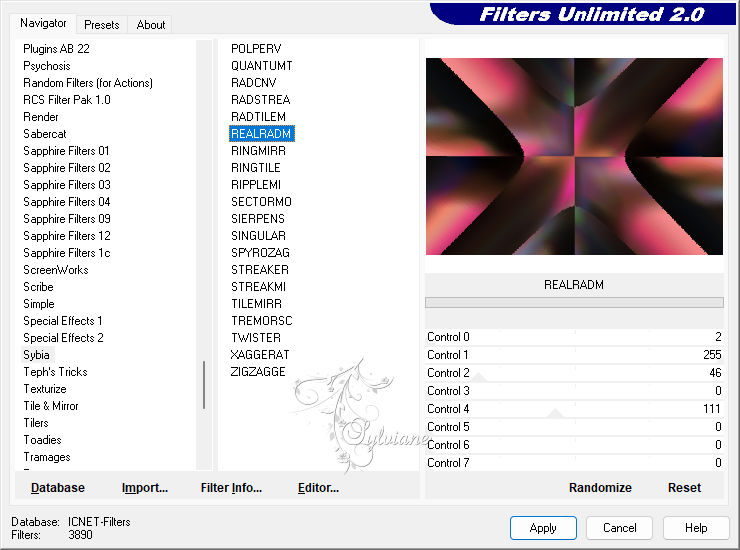Click the Apply button
The height and width of the screenshot is (550, 740).
tap(543, 527)
